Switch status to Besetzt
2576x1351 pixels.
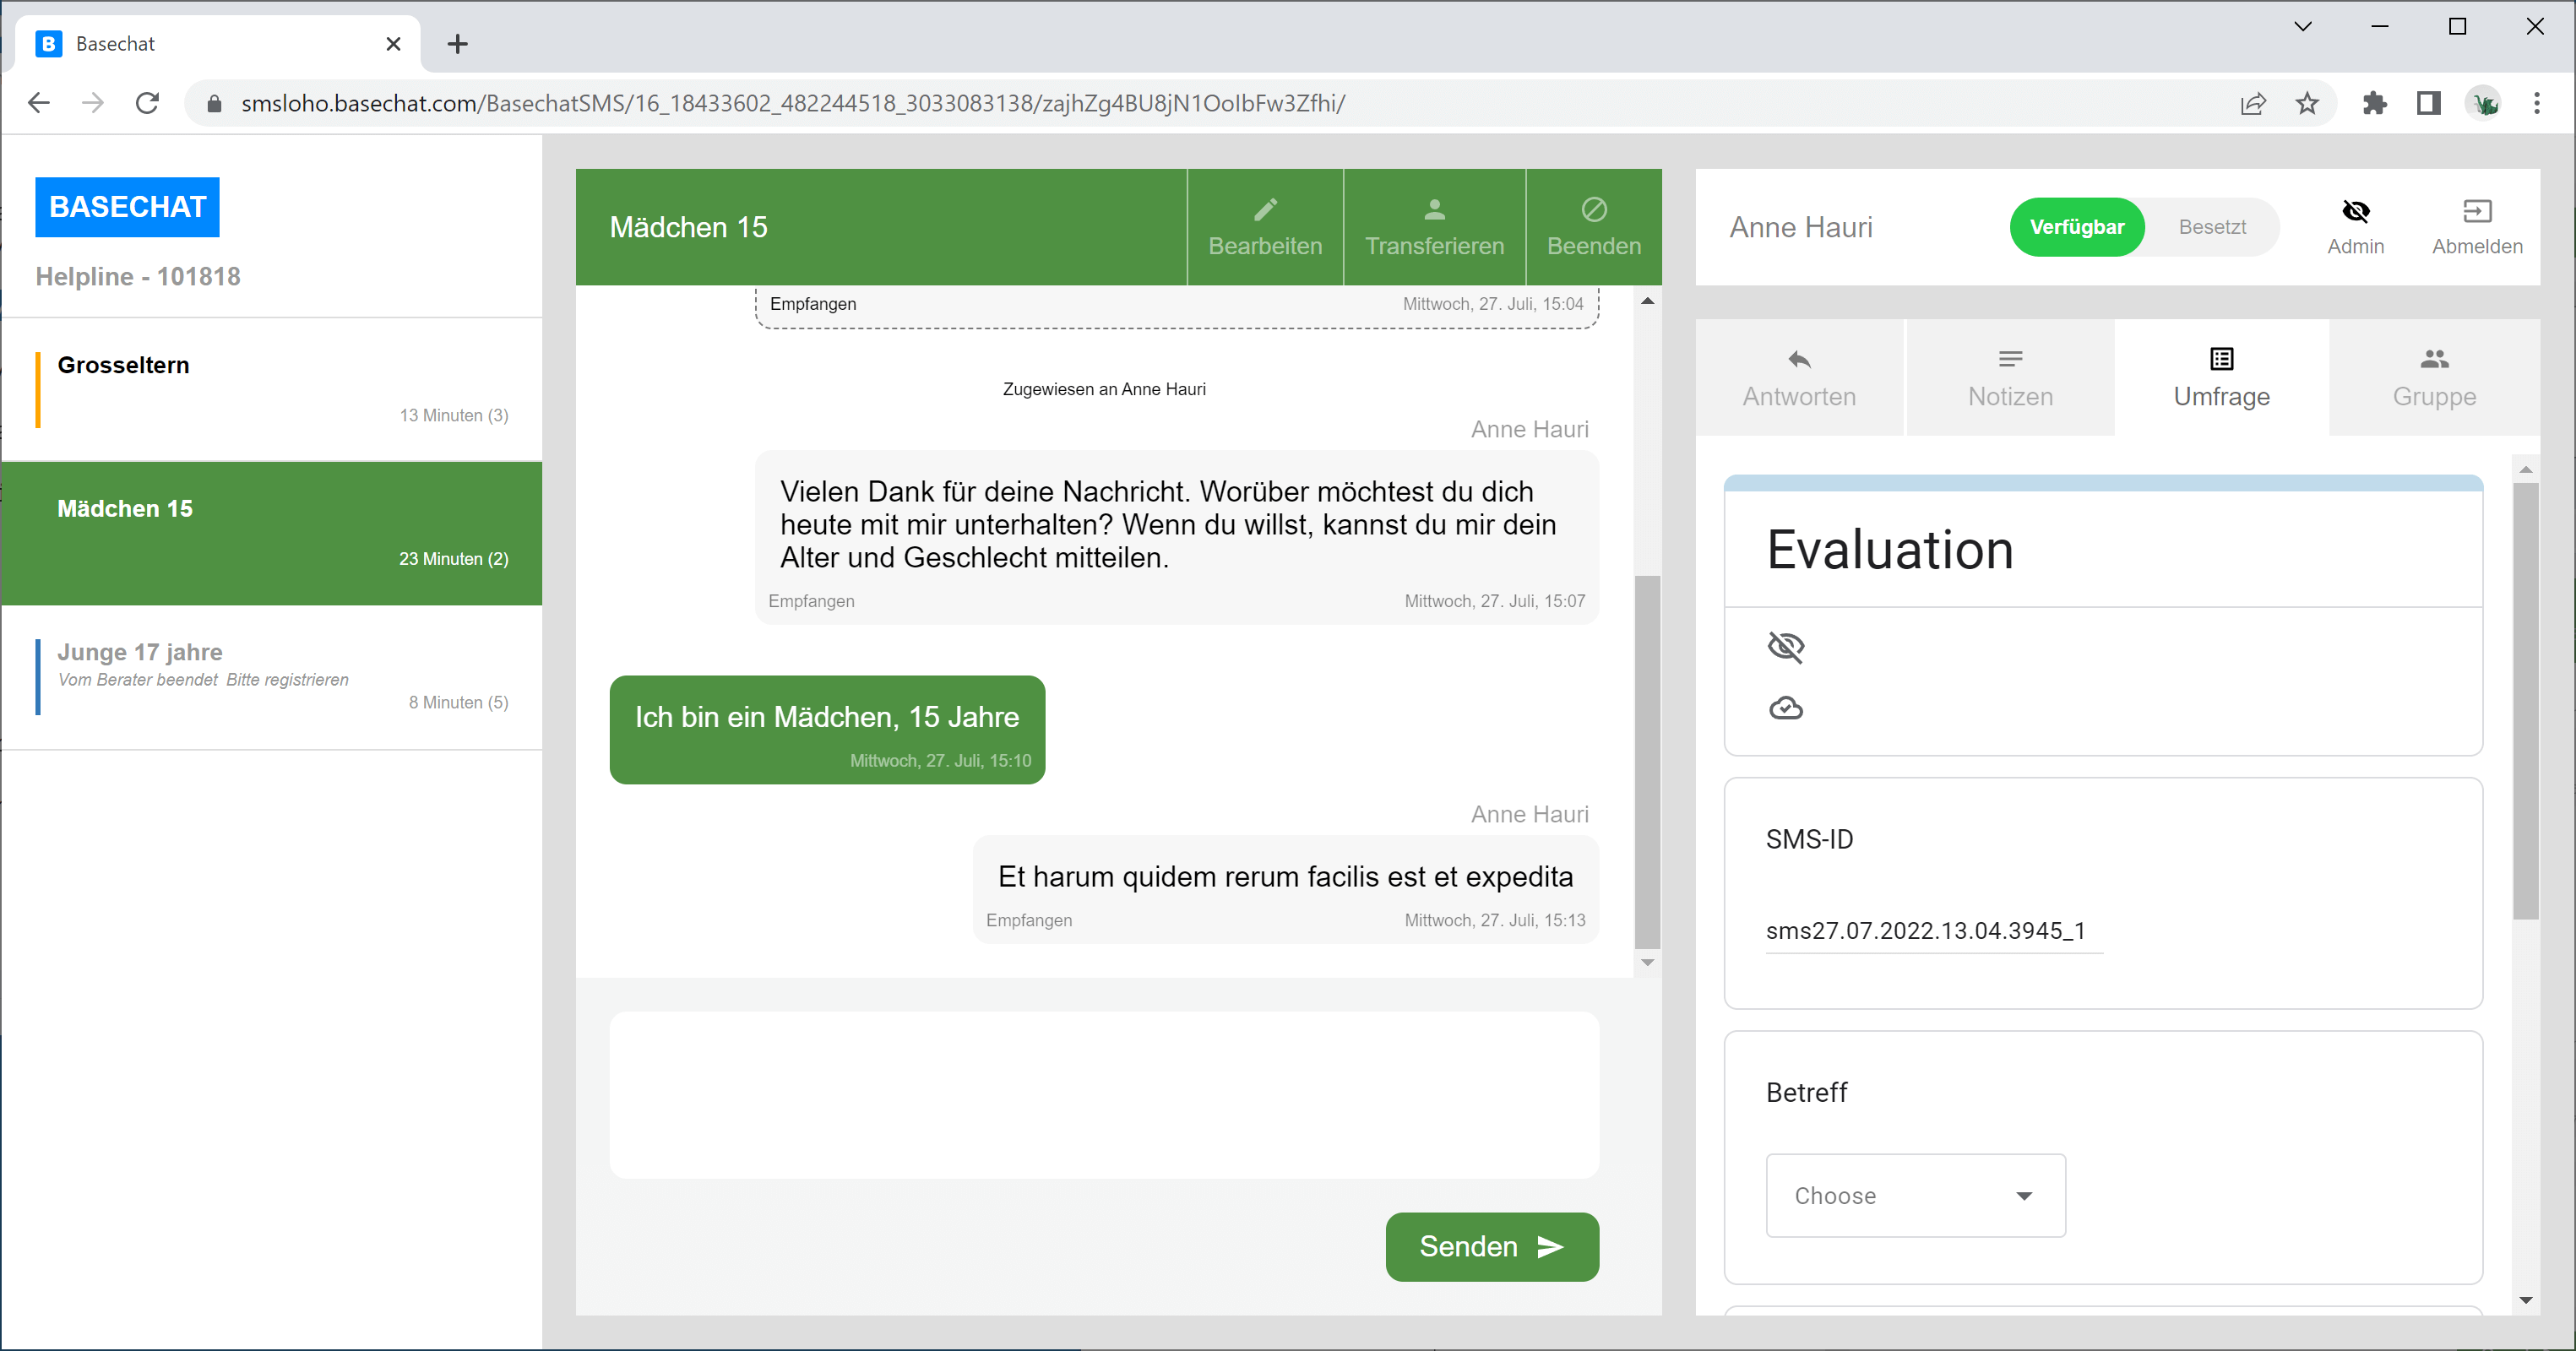point(2211,227)
